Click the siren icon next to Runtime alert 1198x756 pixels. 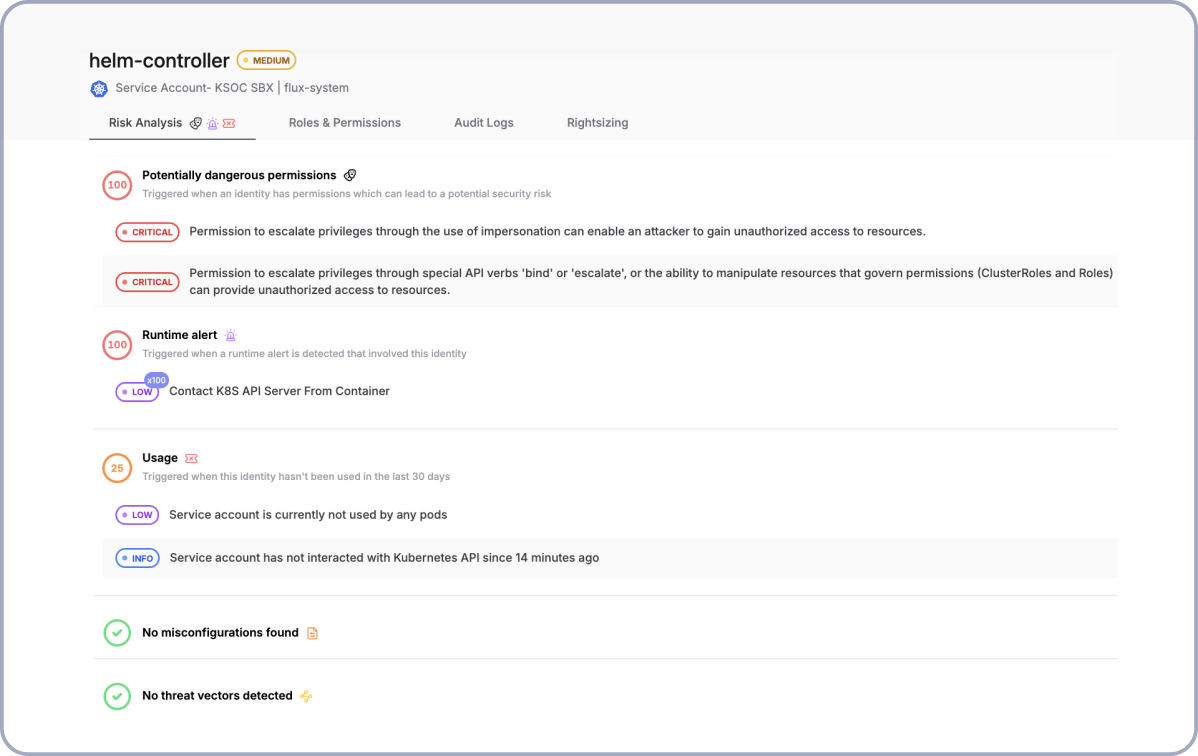pos(231,336)
